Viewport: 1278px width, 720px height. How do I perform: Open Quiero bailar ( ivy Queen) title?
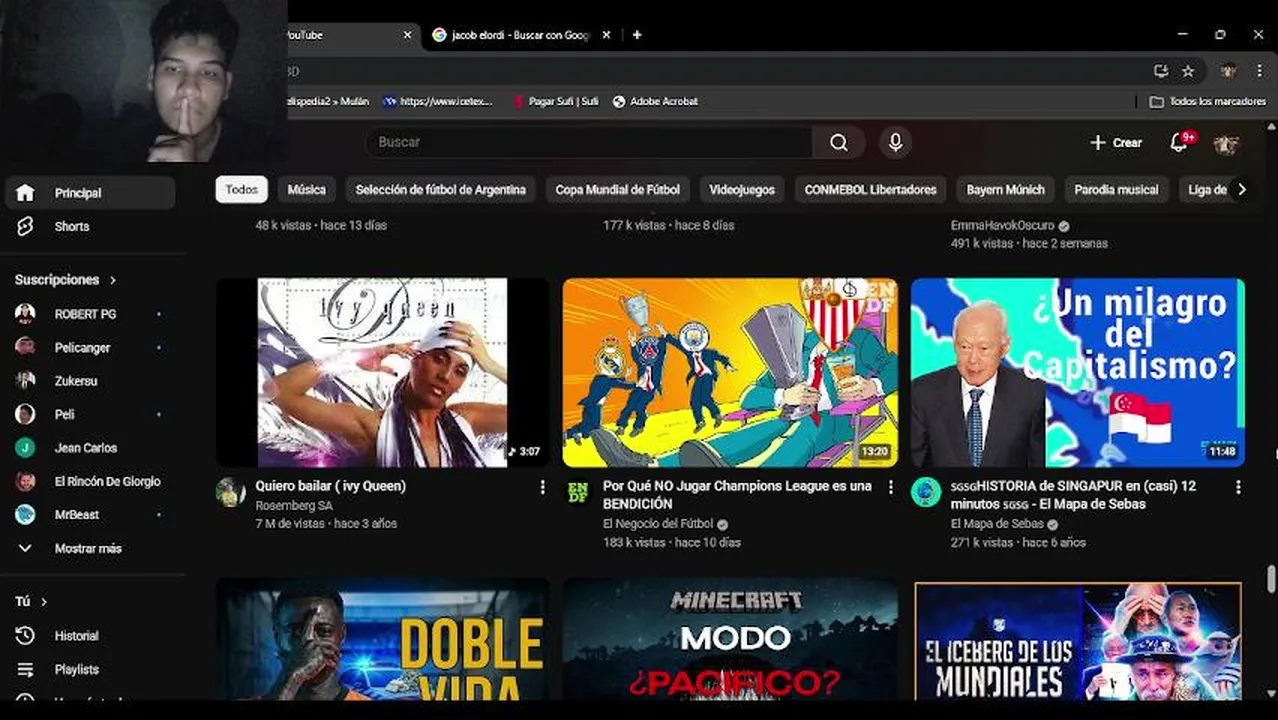331,486
